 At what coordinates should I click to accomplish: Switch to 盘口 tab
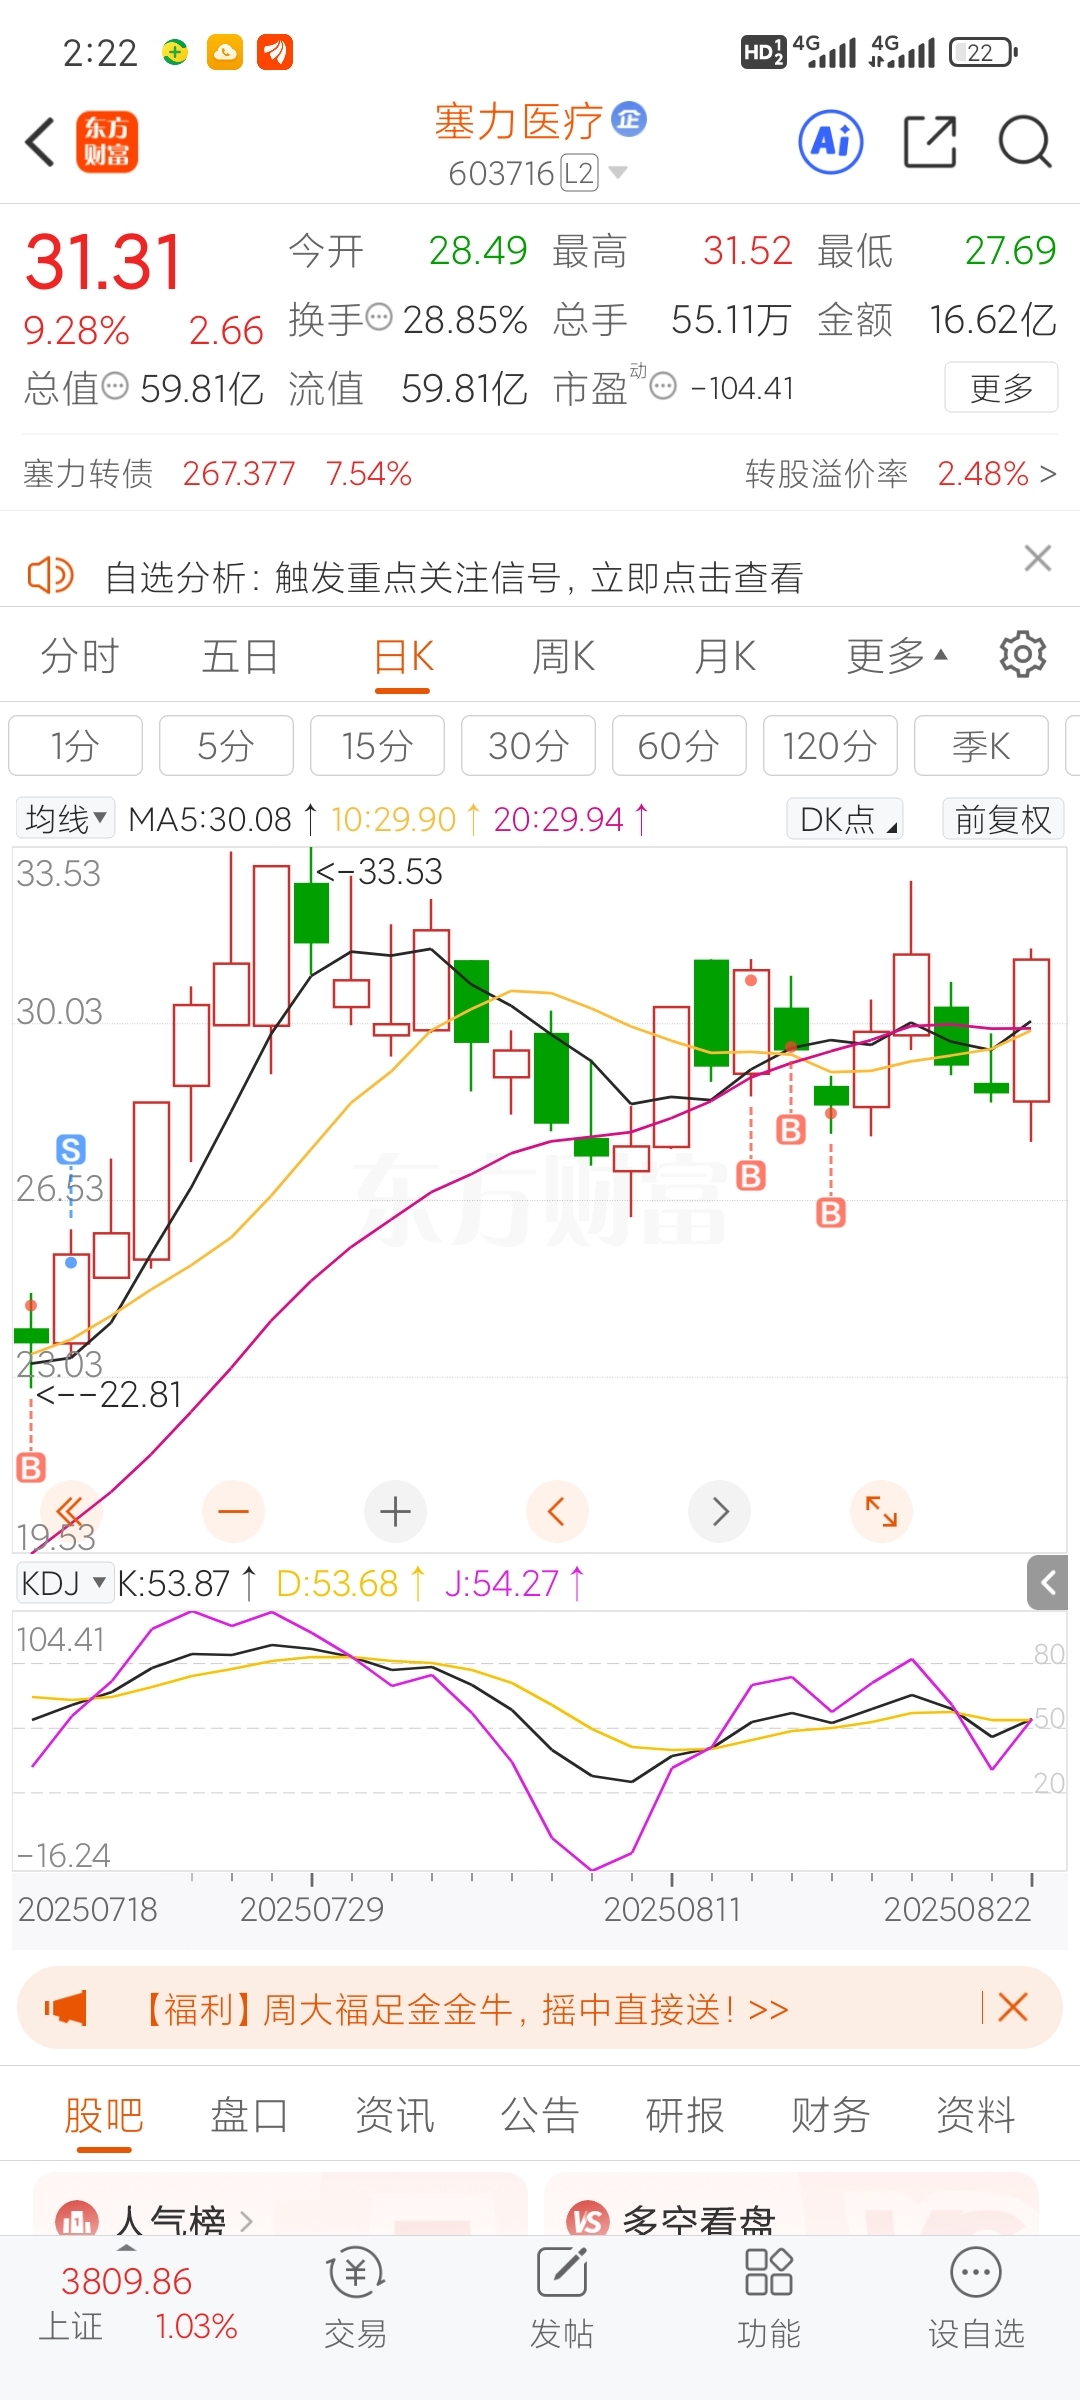tap(249, 2114)
